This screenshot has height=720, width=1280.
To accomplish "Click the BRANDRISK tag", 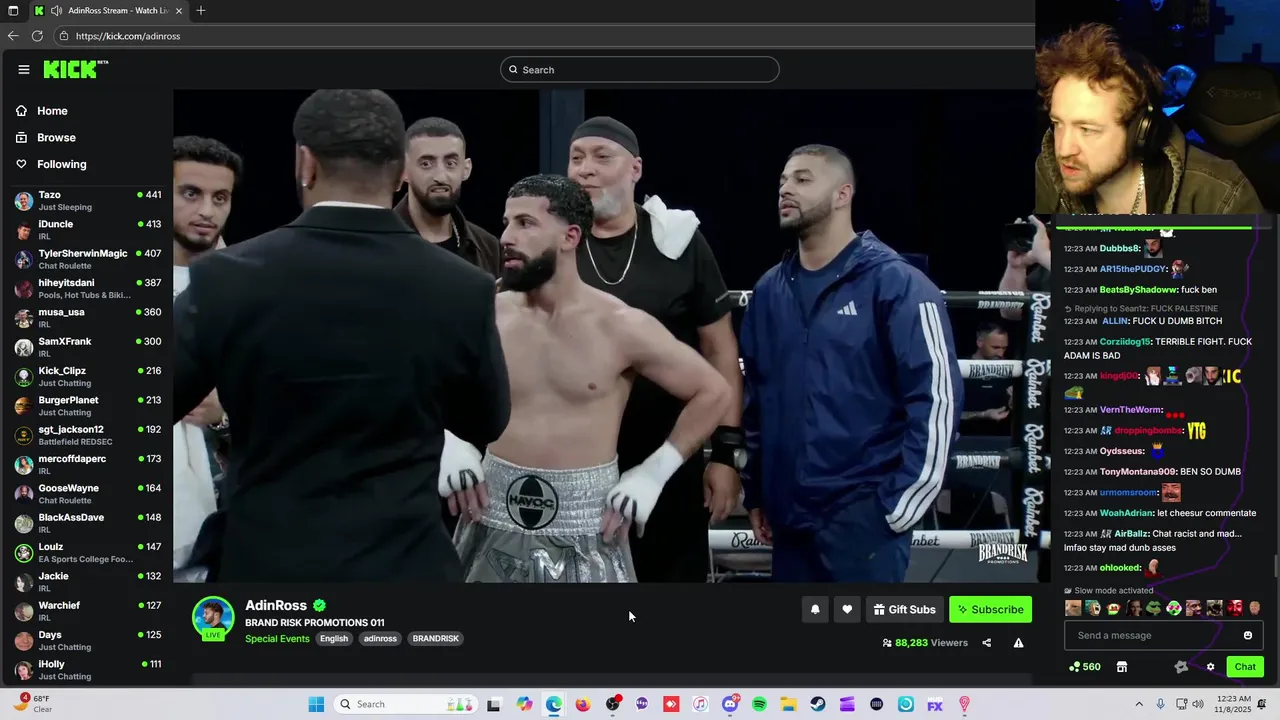I will click(x=436, y=639).
